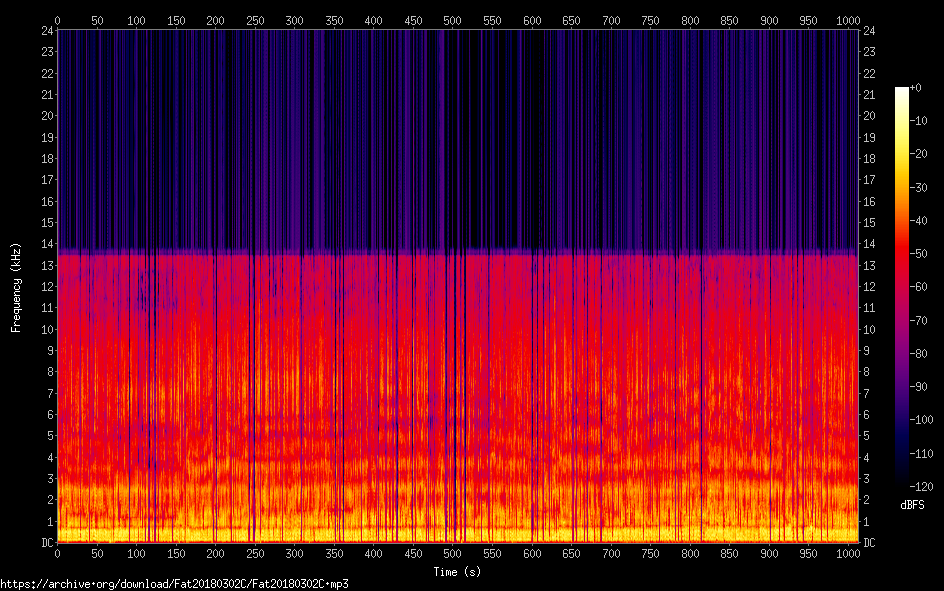Viewport: 944px width, 591px height.
Task: Select the "-90" color scale label
Action: point(919,387)
